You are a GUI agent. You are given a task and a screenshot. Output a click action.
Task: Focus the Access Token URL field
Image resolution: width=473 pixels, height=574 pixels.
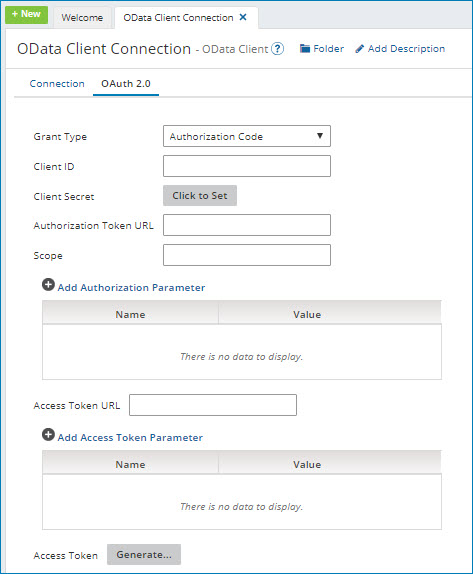pyautogui.click(x=213, y=405)
